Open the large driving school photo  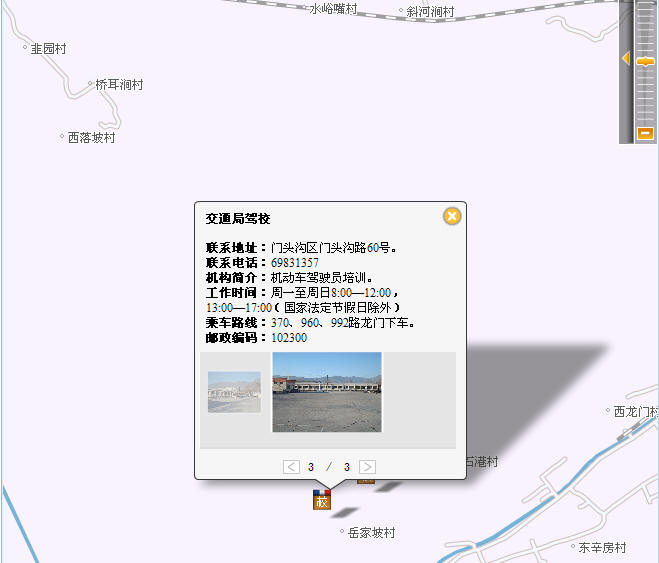327,392
